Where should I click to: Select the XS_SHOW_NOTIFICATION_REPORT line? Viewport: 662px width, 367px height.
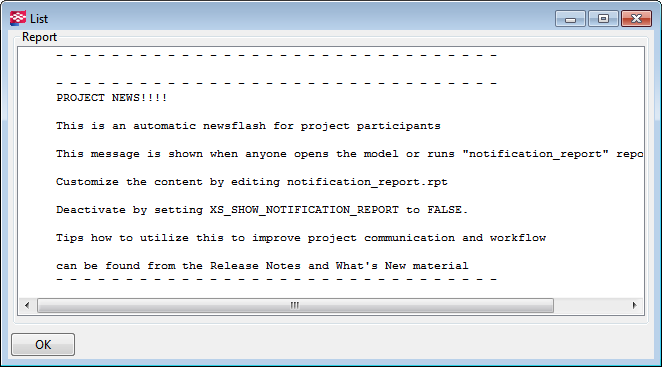point(262,210)
